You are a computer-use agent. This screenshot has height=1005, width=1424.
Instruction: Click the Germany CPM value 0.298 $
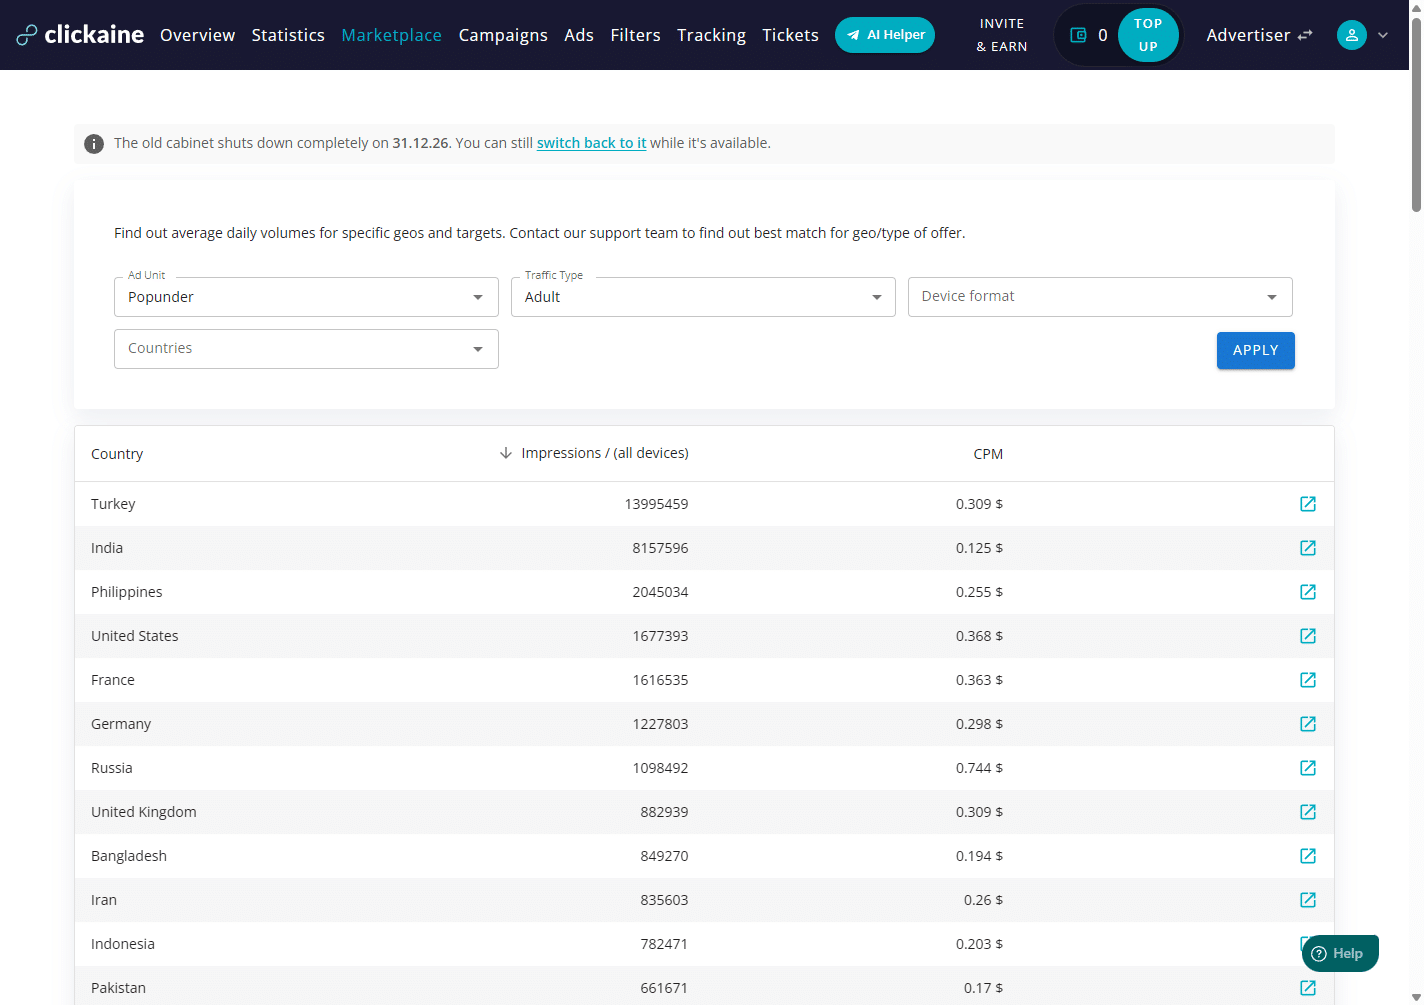click(979, 724)
